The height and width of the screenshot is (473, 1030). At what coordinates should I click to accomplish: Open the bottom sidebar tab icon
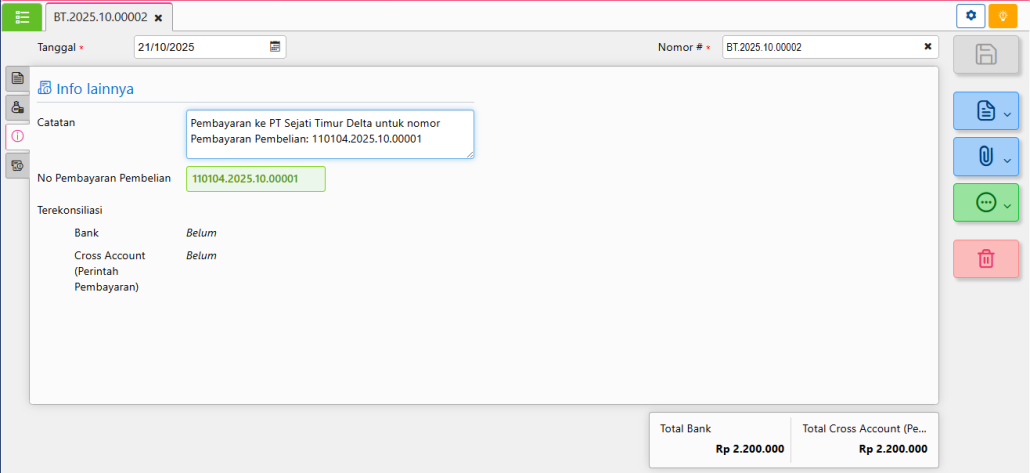(x=17, y=165)
